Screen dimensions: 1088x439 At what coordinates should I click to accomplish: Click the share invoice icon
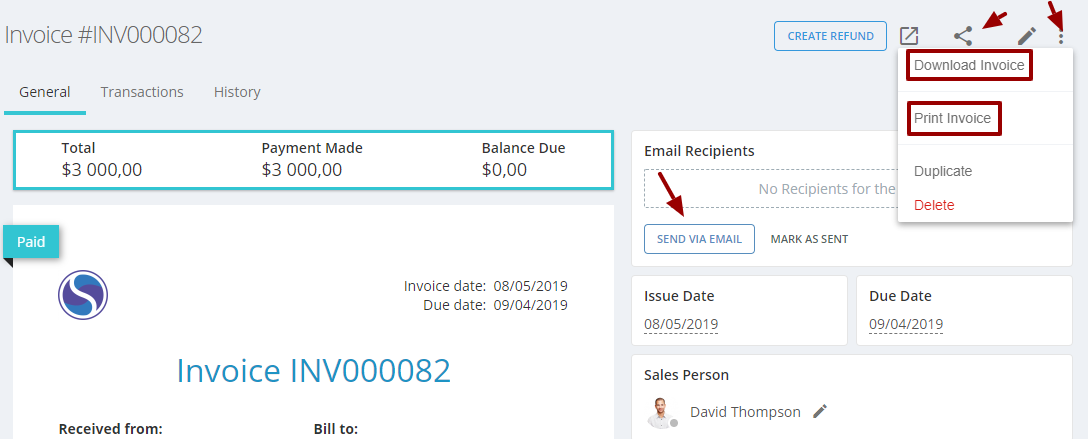pos(962,36)
